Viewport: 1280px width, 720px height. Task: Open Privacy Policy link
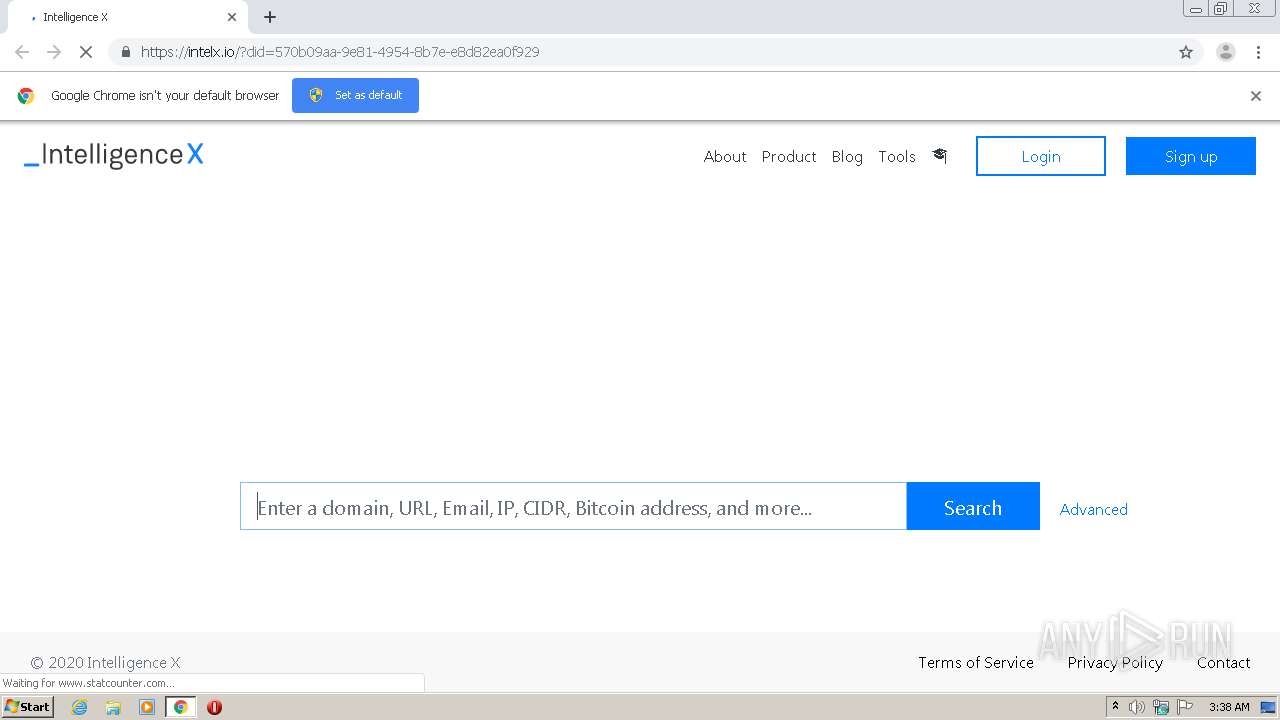pos(1115,662)
